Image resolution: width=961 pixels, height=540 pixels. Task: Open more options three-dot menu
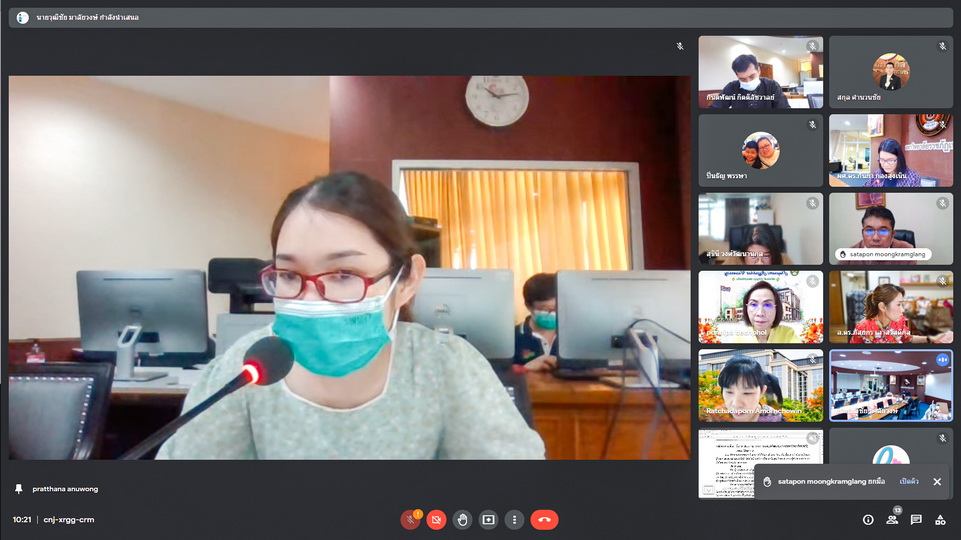[x=514, y=520]
